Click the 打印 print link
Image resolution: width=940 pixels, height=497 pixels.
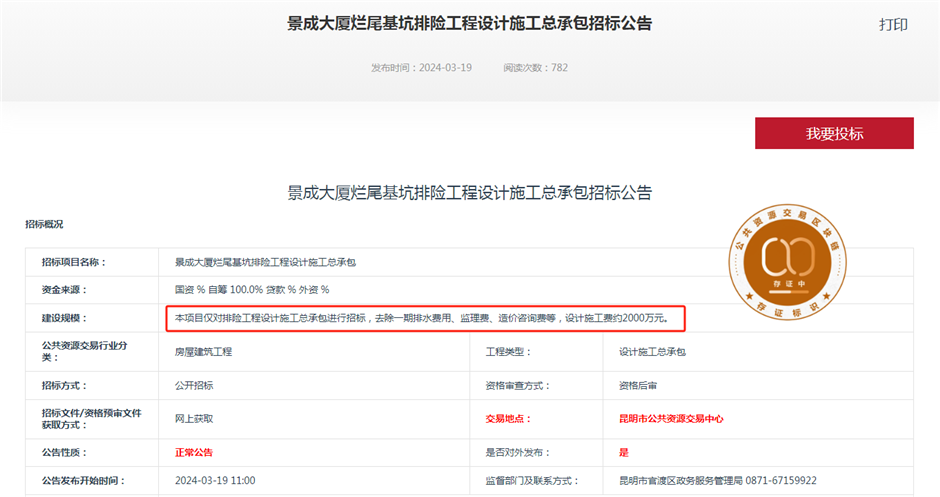tap(893, 25)
